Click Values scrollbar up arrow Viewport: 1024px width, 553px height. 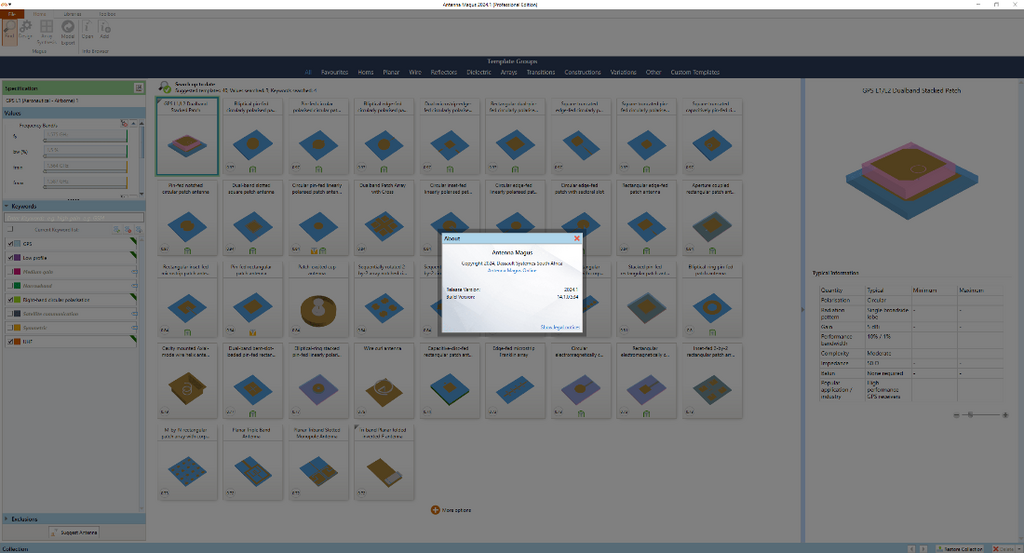[142, 123]
